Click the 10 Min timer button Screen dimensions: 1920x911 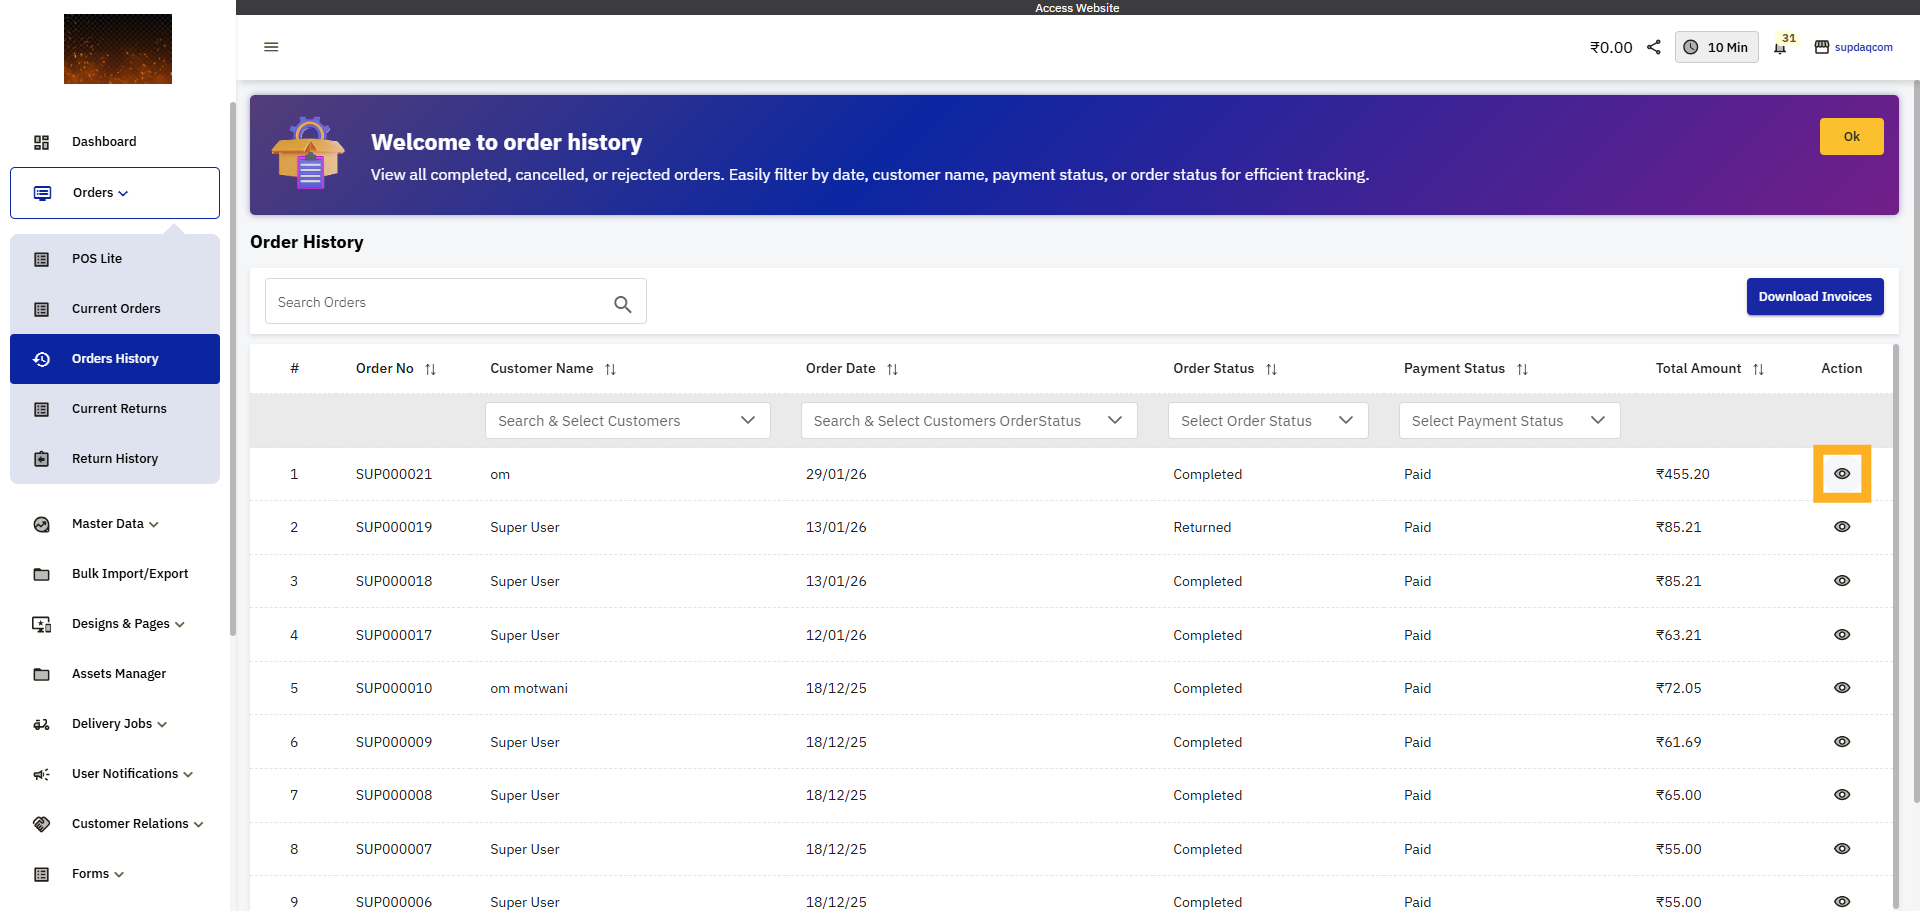pos(1716,47)
